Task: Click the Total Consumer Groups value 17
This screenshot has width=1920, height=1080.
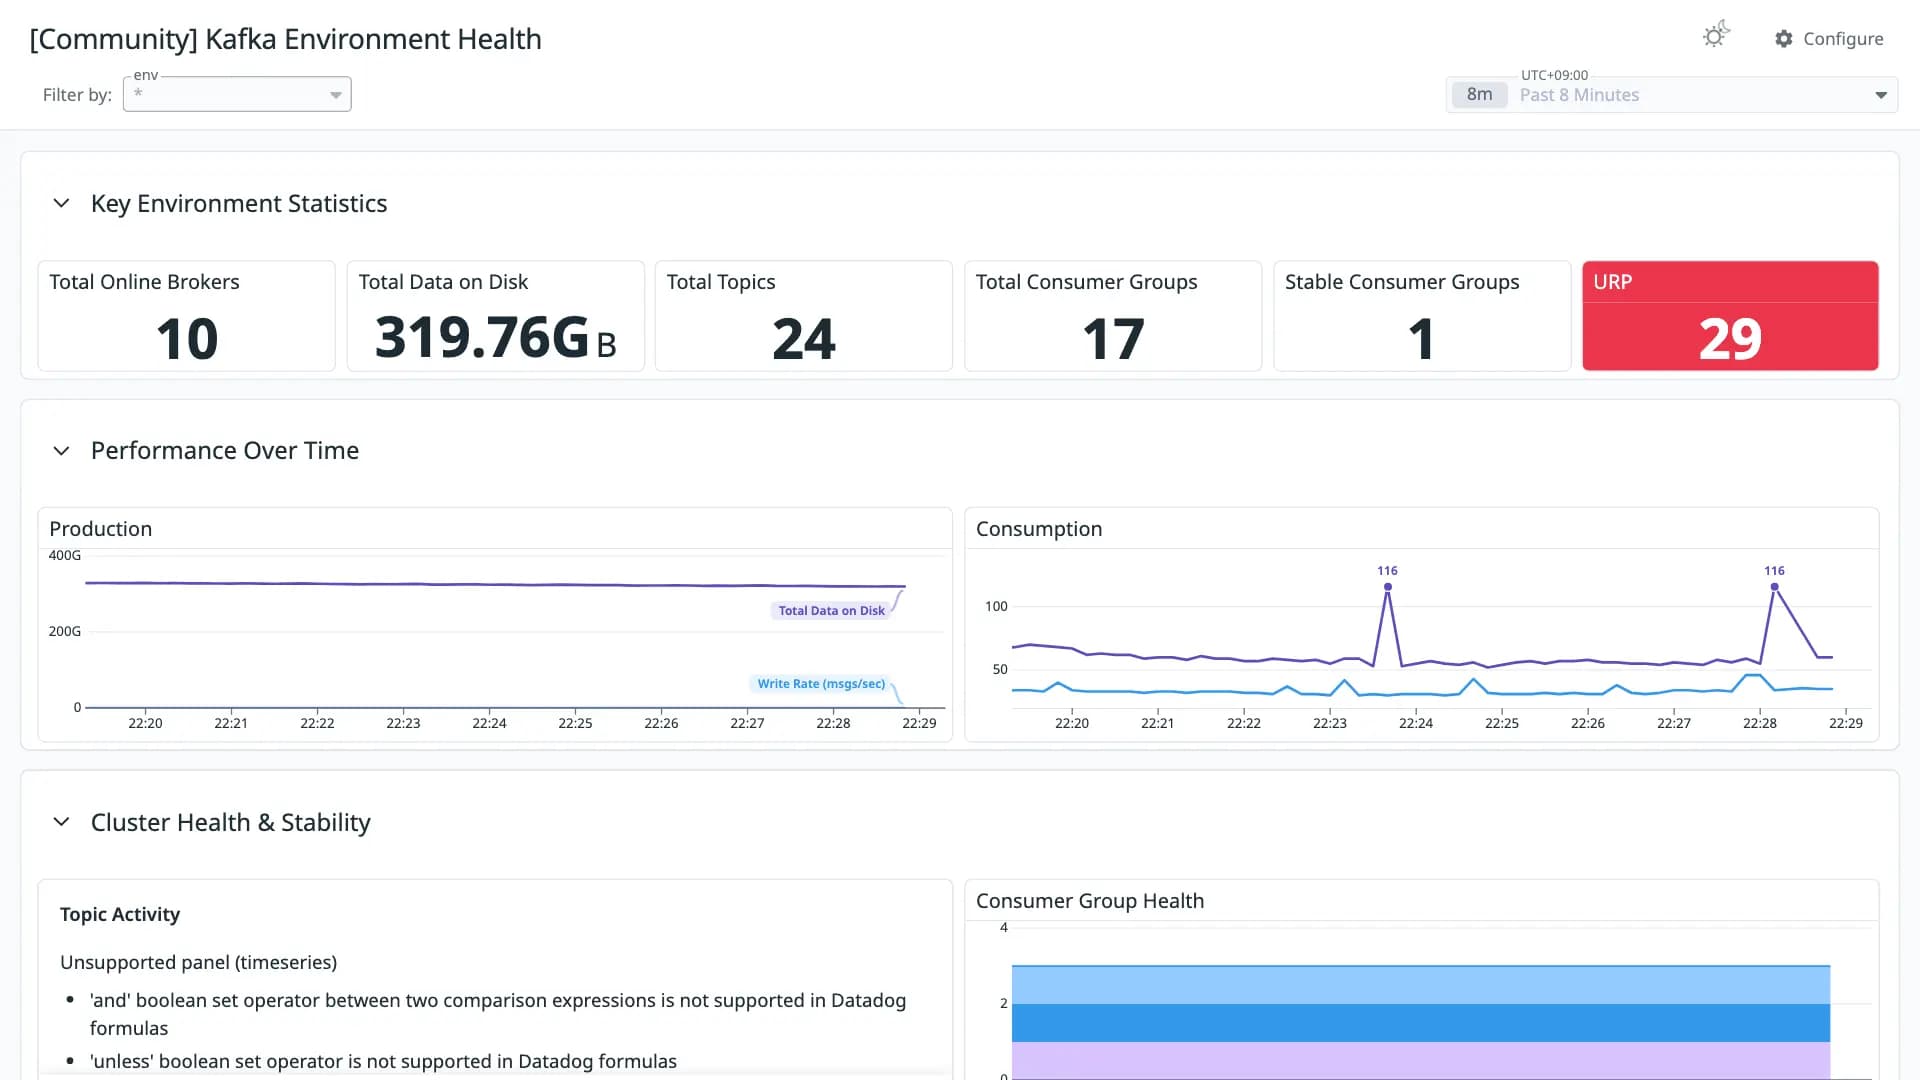Action: pyautogui.click(x=1113, y=339)
